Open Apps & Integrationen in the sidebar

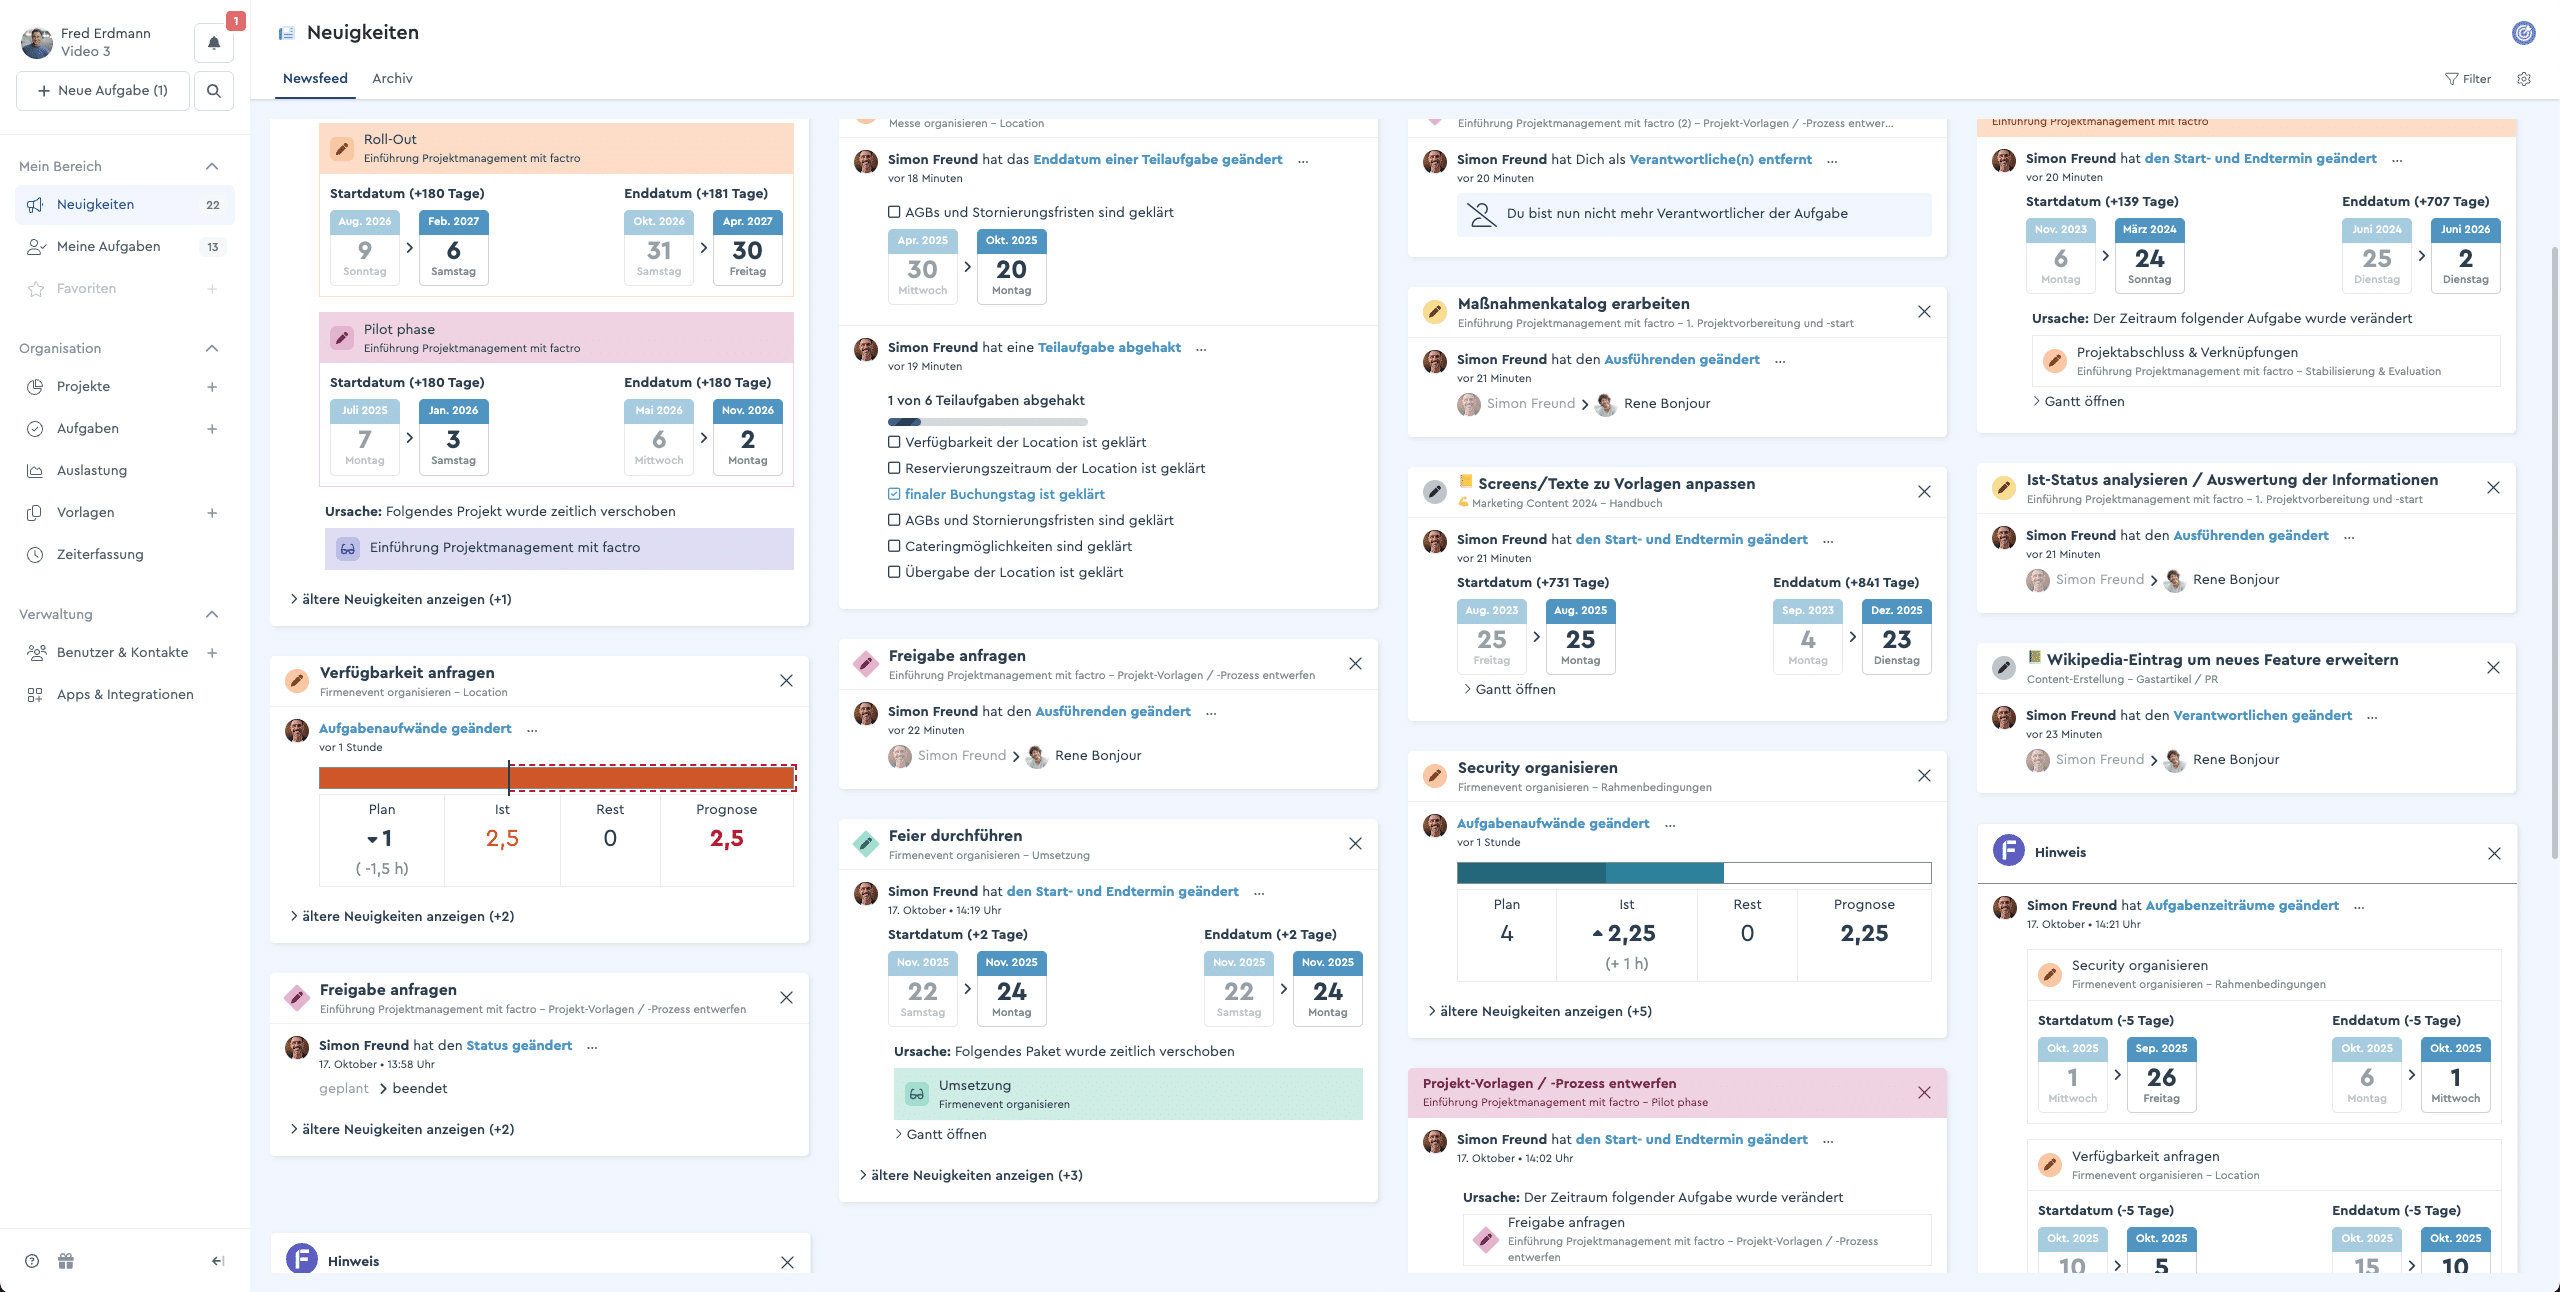(126, 694)
